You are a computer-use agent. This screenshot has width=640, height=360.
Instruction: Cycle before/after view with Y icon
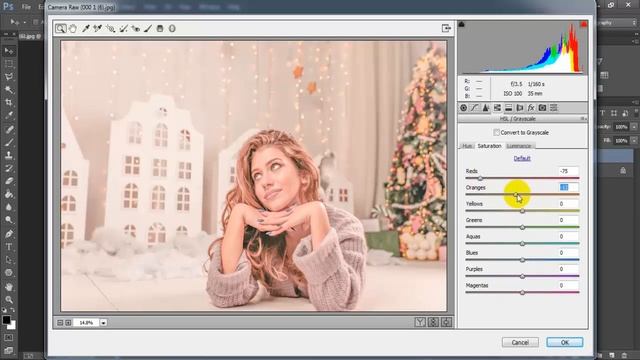(x=420, y=322)
